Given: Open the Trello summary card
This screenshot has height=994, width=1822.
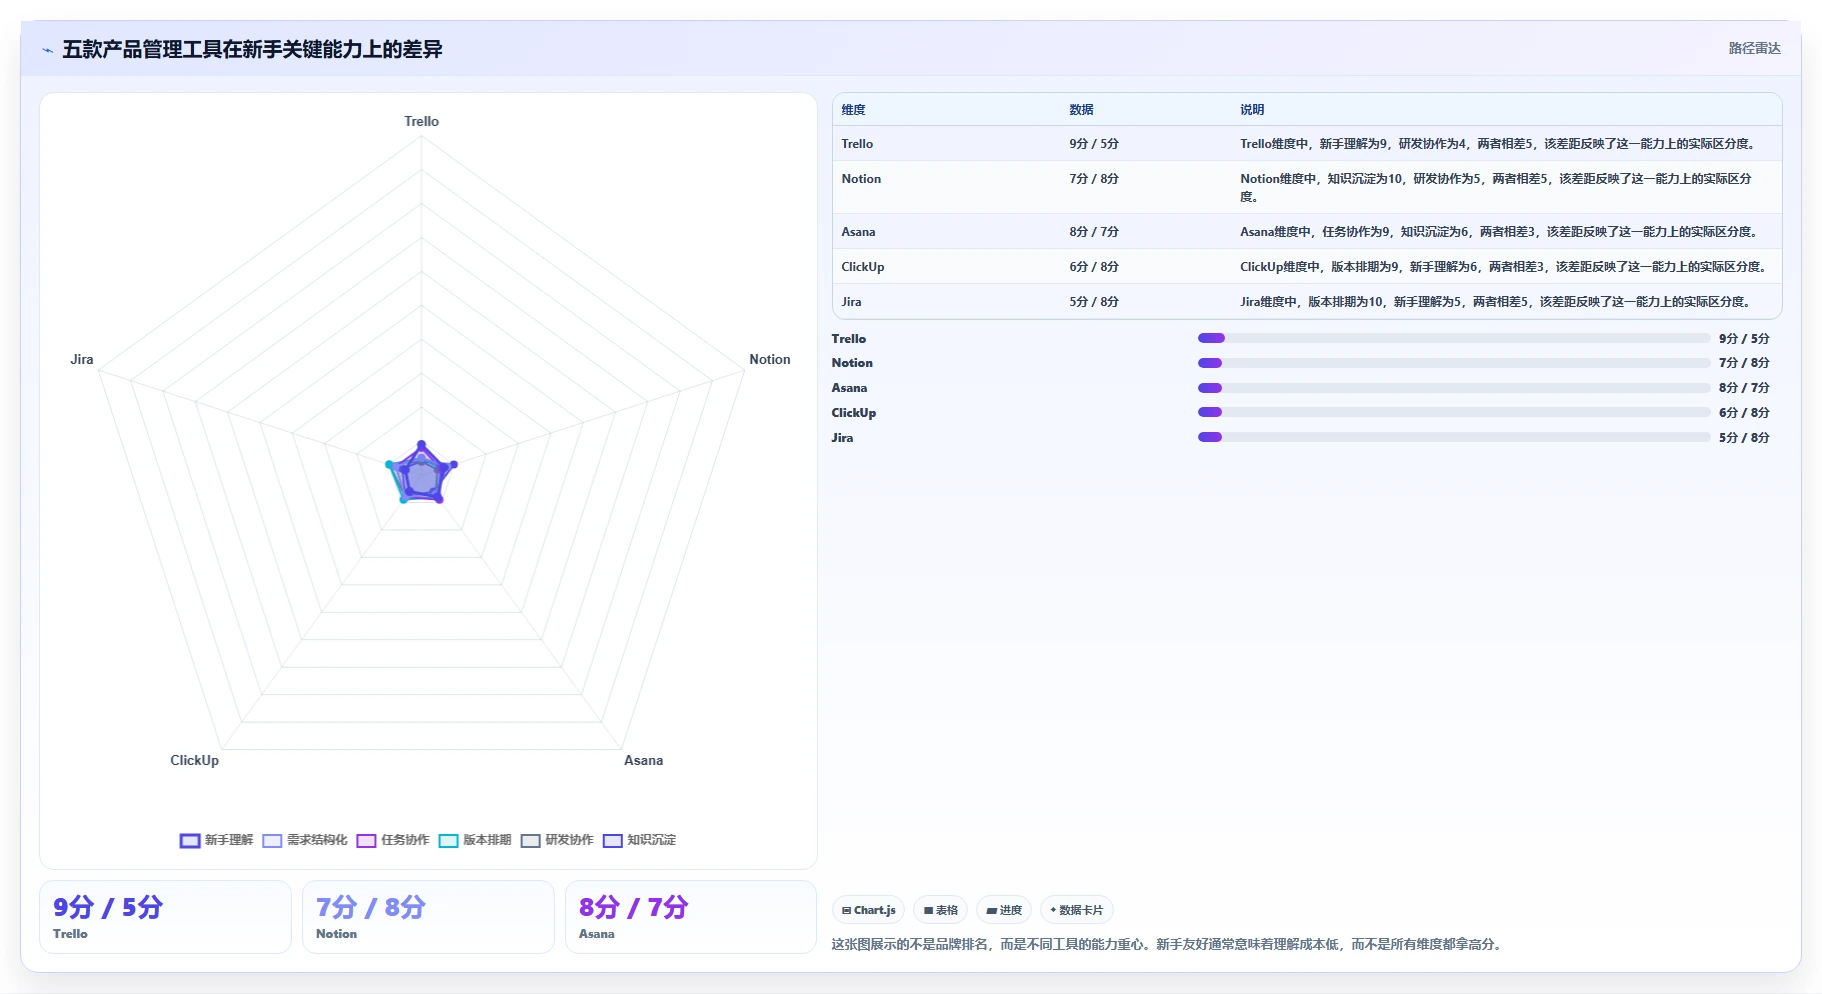Looking at the screenshot, I should click(165, 918).
